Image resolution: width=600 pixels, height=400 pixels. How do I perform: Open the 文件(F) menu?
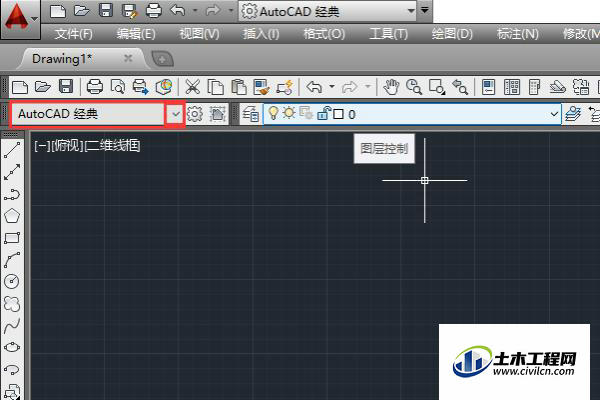[73, 34]
